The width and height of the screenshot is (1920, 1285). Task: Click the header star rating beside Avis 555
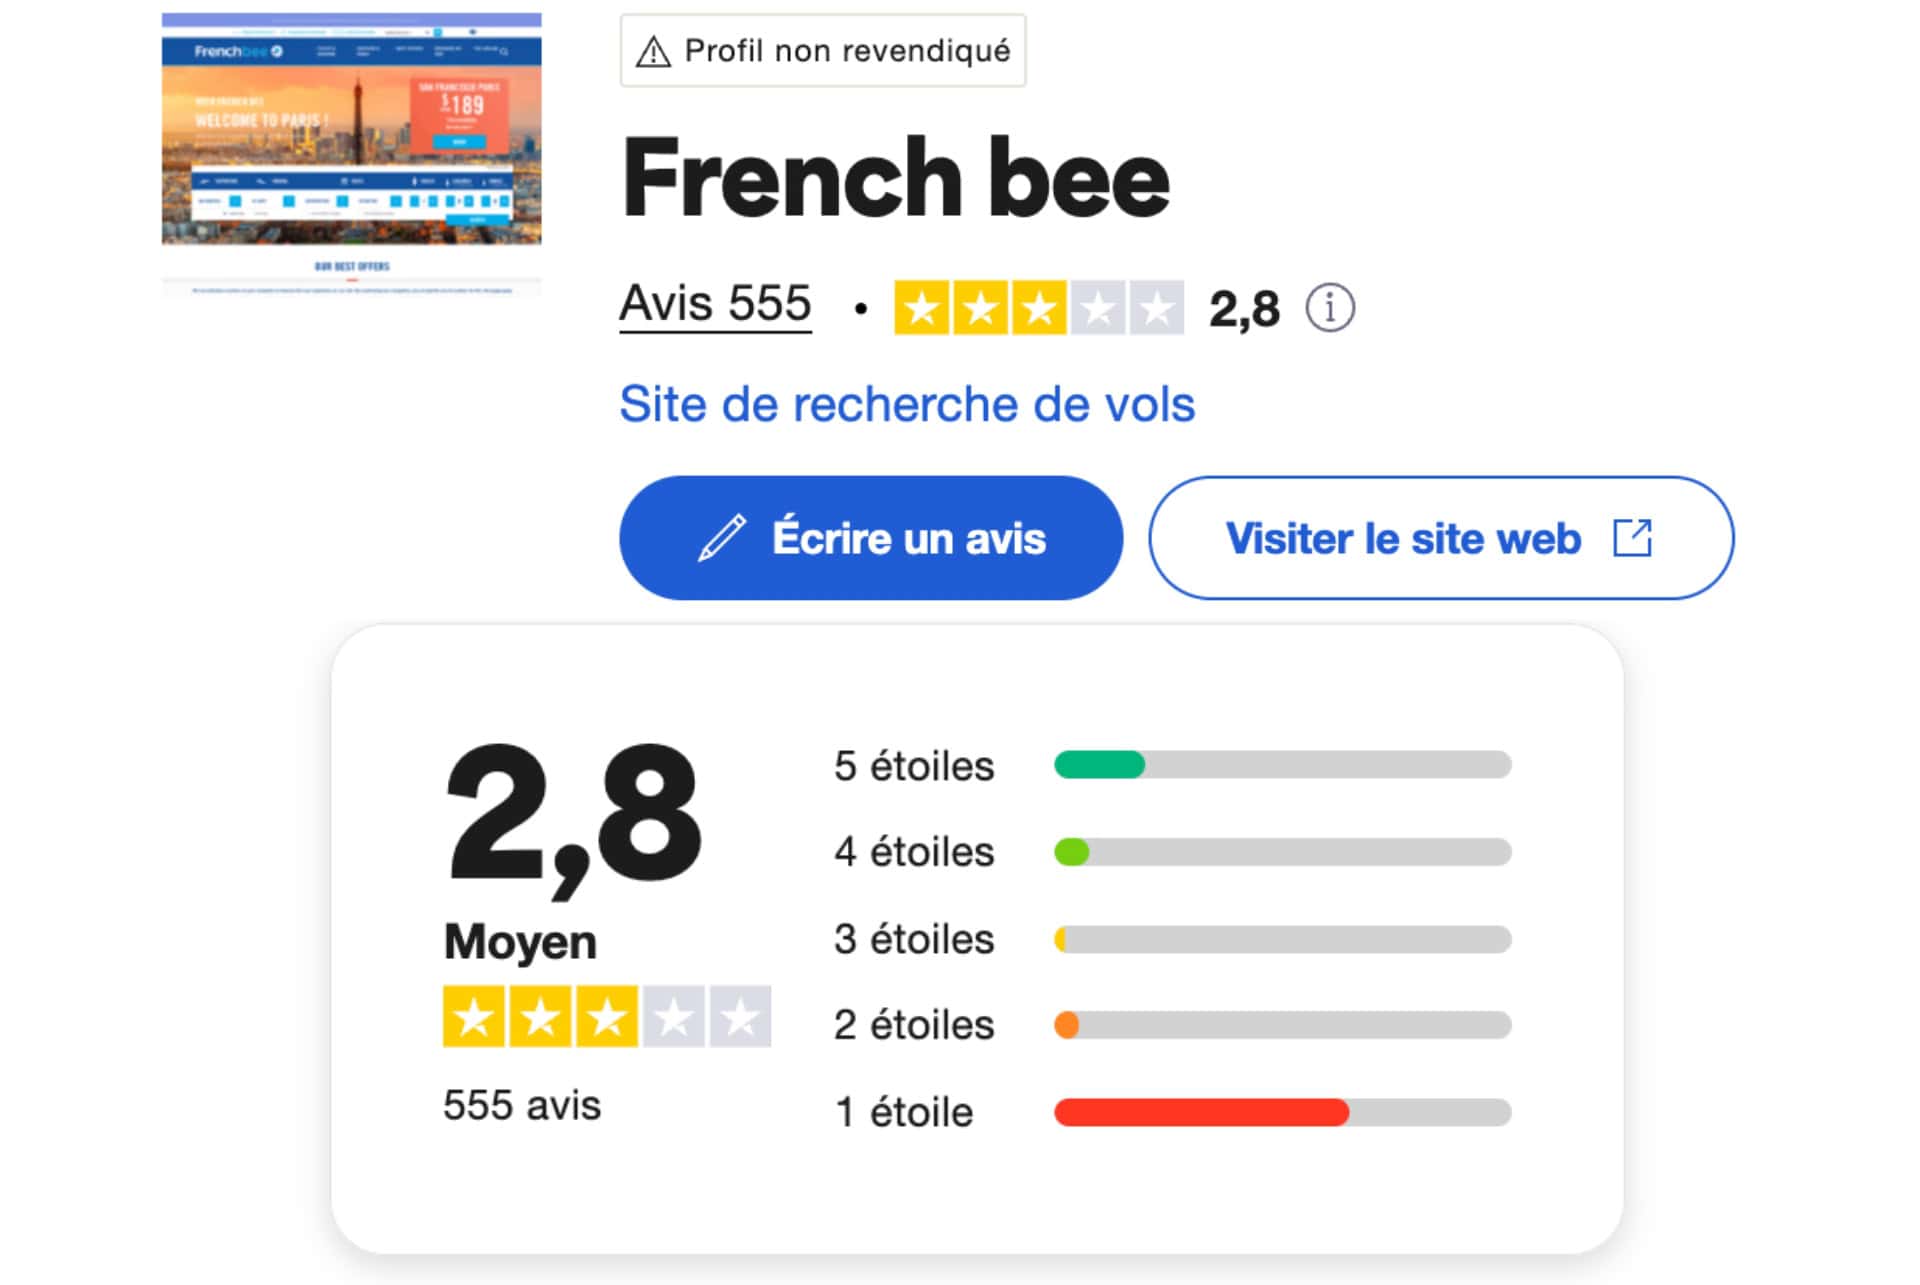1038,308
